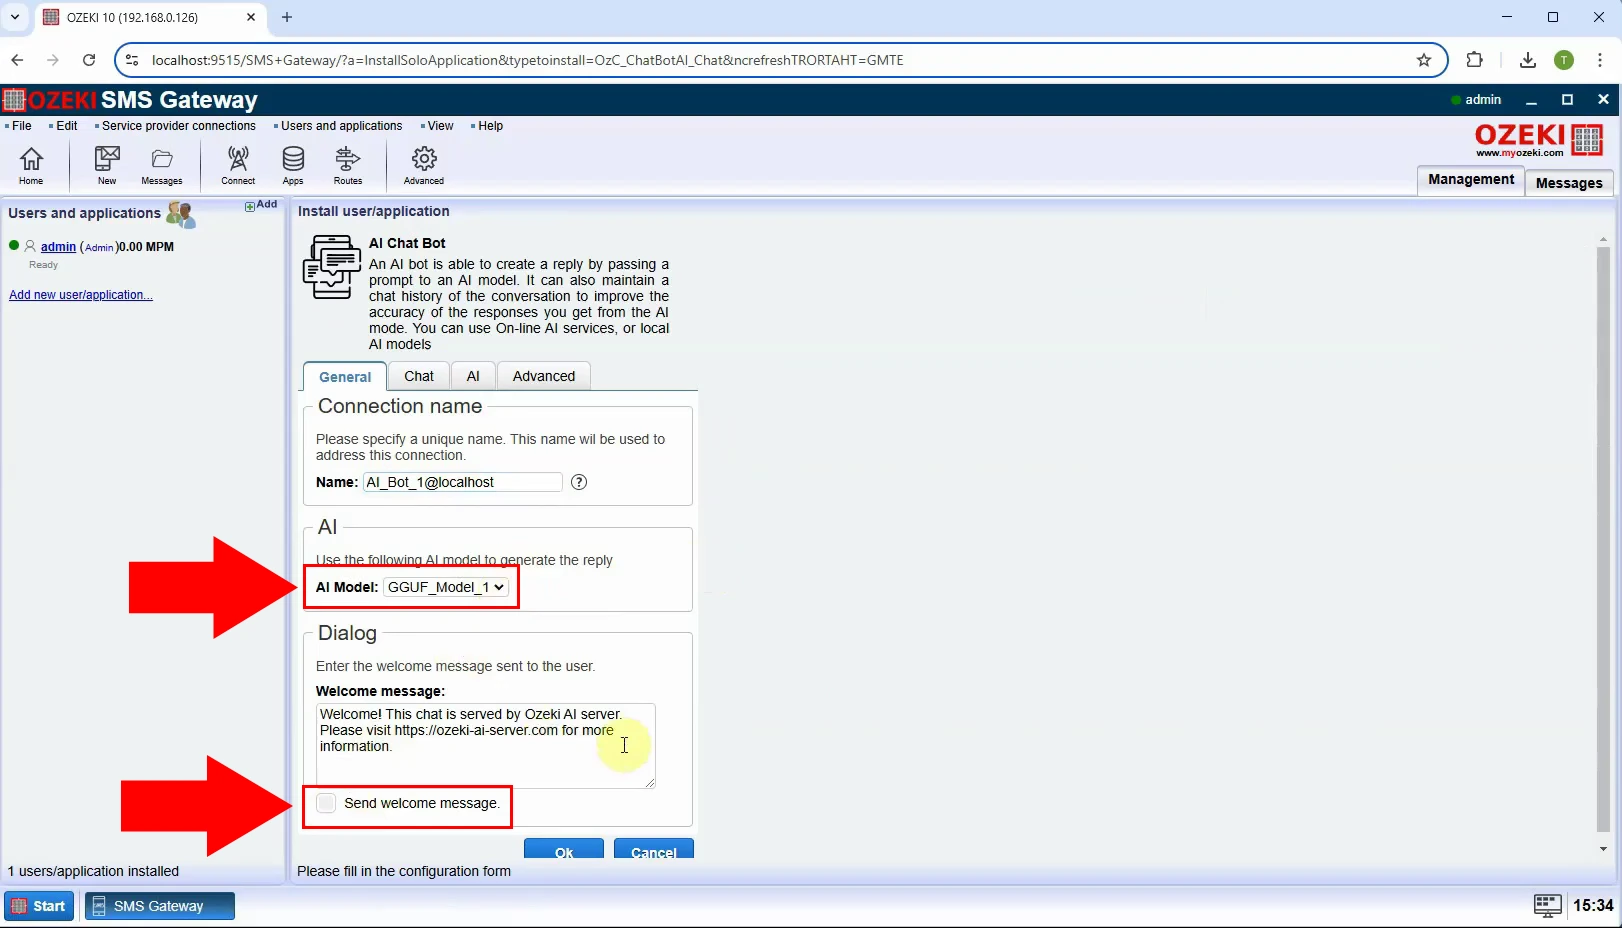Open the Routes toolbar icon

(348, 165)
